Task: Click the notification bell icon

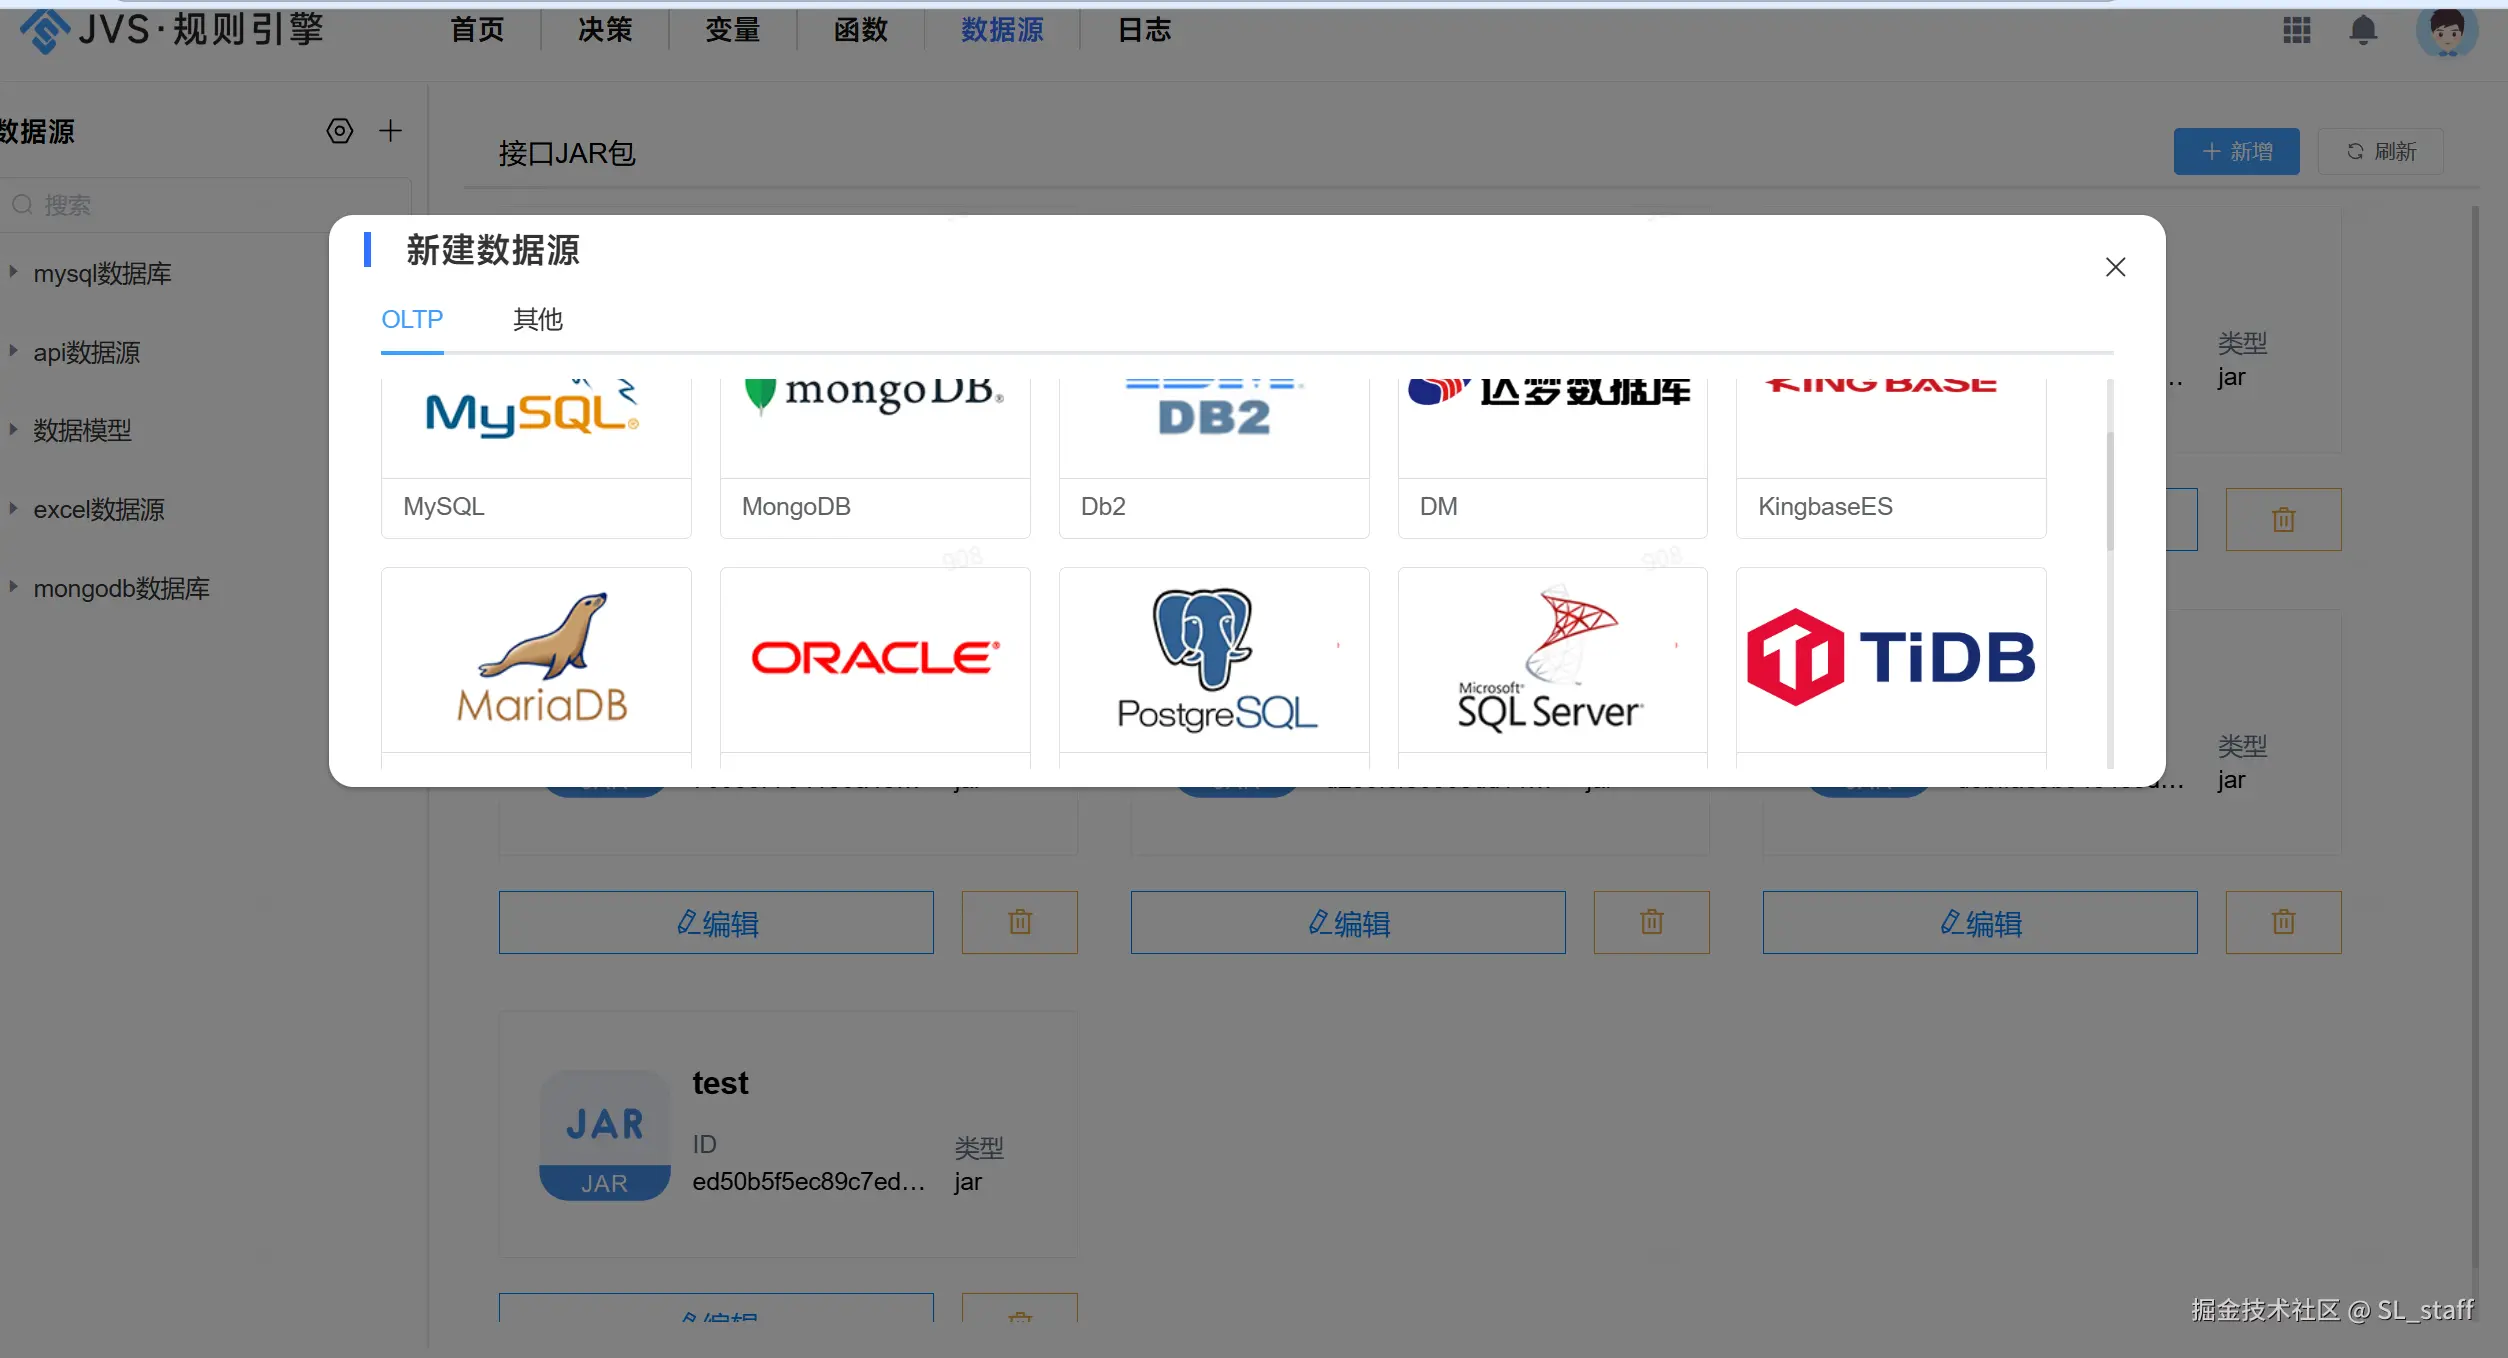Action: pyautogui.click(x=2362, y=30)
